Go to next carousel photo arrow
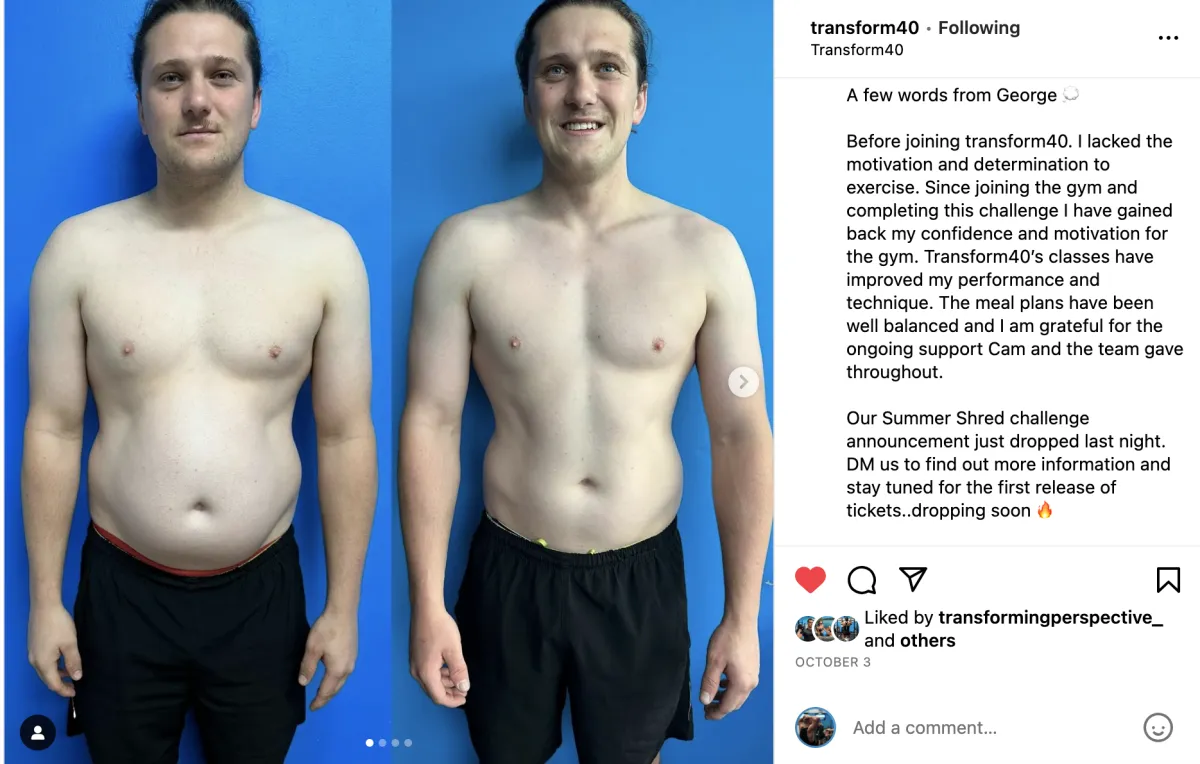The width and height of the screenshot is (1200, 764). click(x=743, y=382)
